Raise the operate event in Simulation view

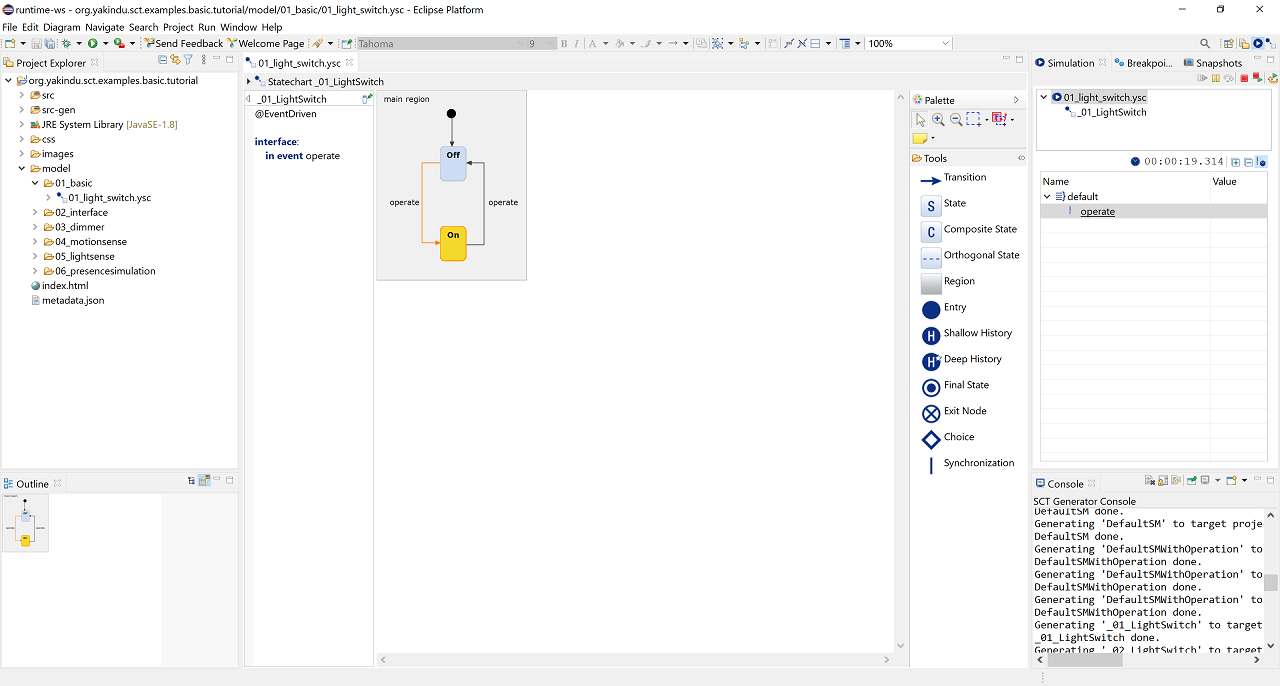1097,211
